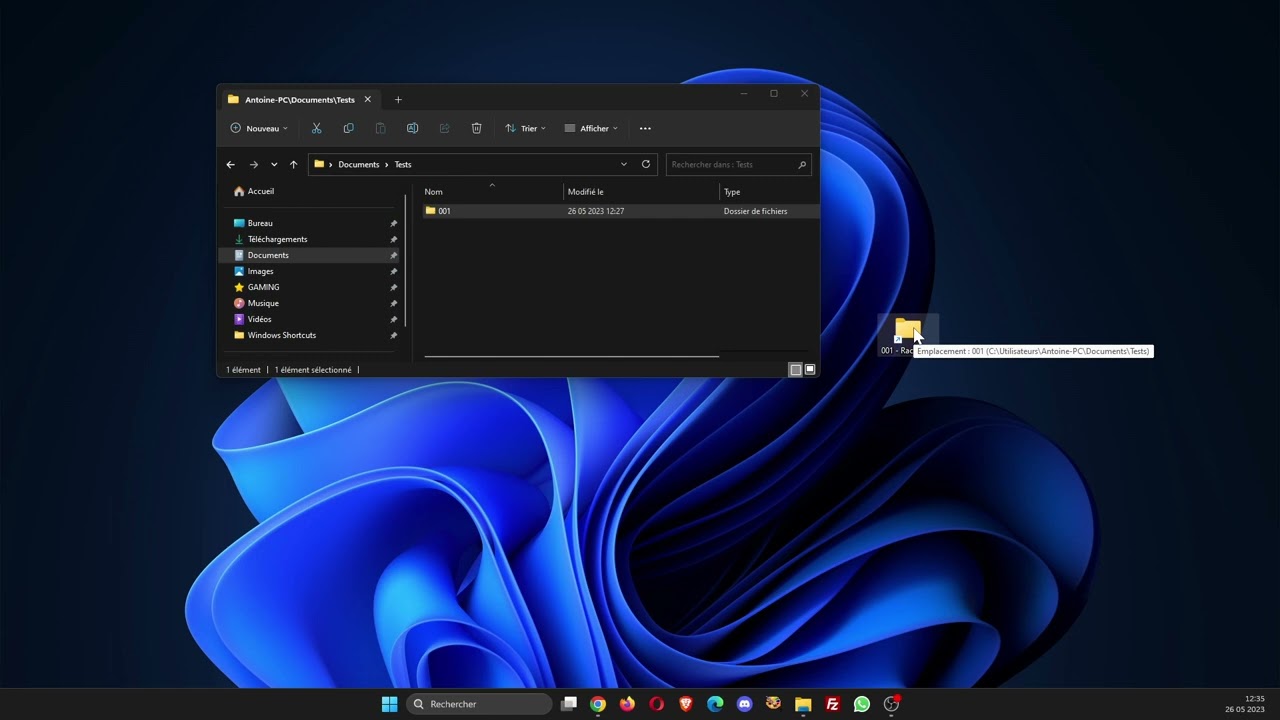Select the 001 shortcut on the desktop
Screen dimensions: 1280x720
point(908,337)
